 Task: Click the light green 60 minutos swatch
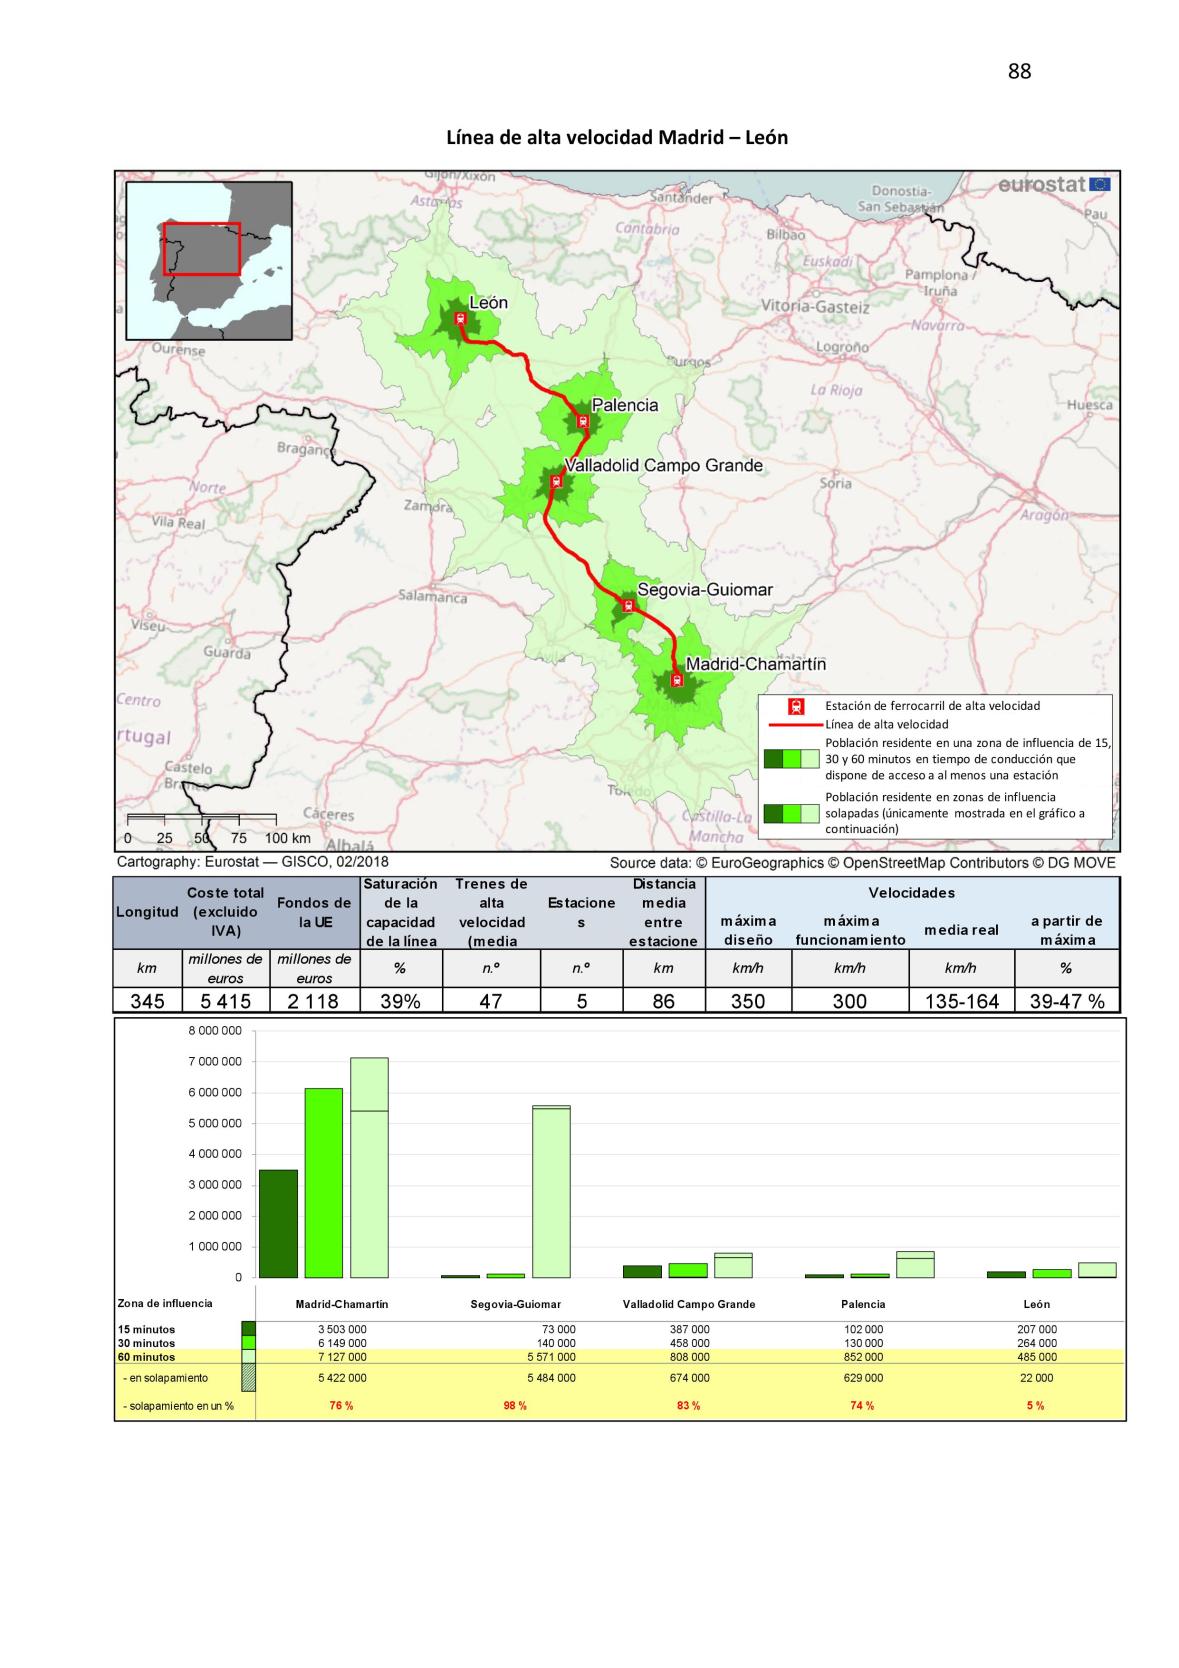tap(248, 1357)
